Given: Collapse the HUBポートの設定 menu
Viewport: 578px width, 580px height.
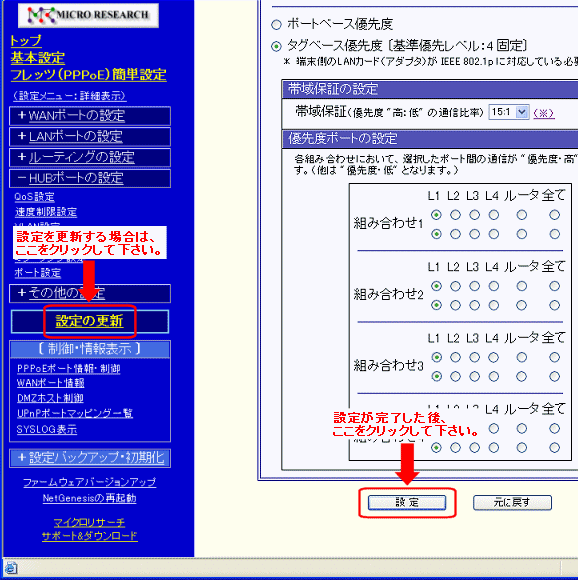Looking at the screenshot, I should click(x=90, y=178).
